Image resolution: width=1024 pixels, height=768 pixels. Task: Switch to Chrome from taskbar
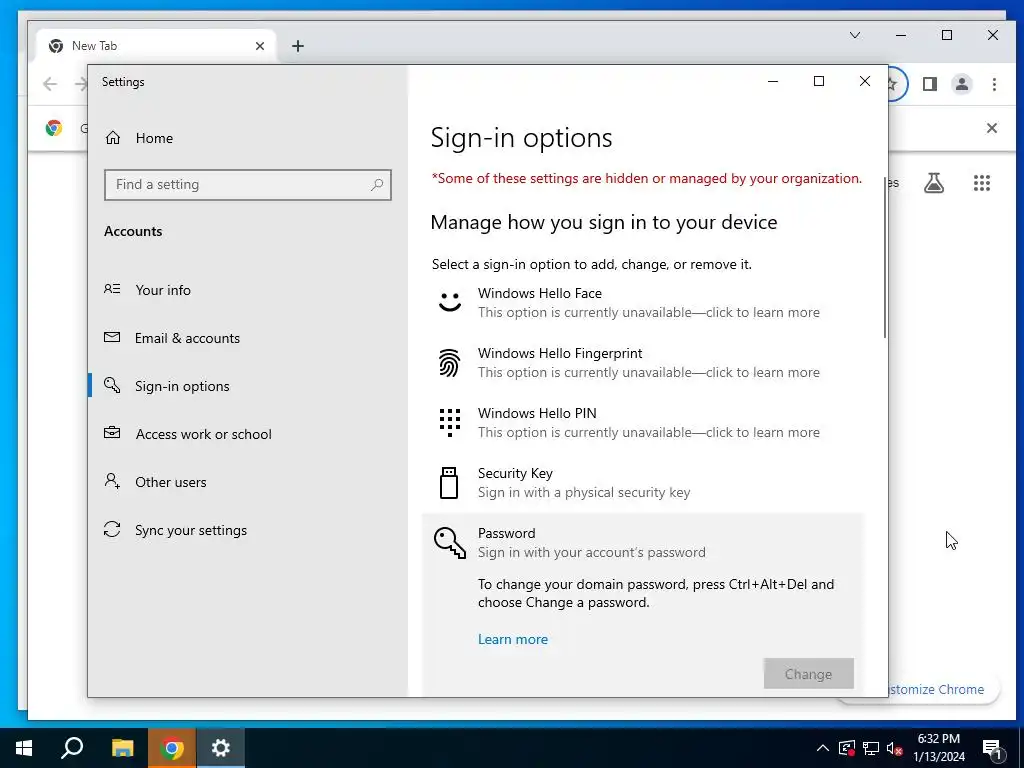(x=172, y=748)
